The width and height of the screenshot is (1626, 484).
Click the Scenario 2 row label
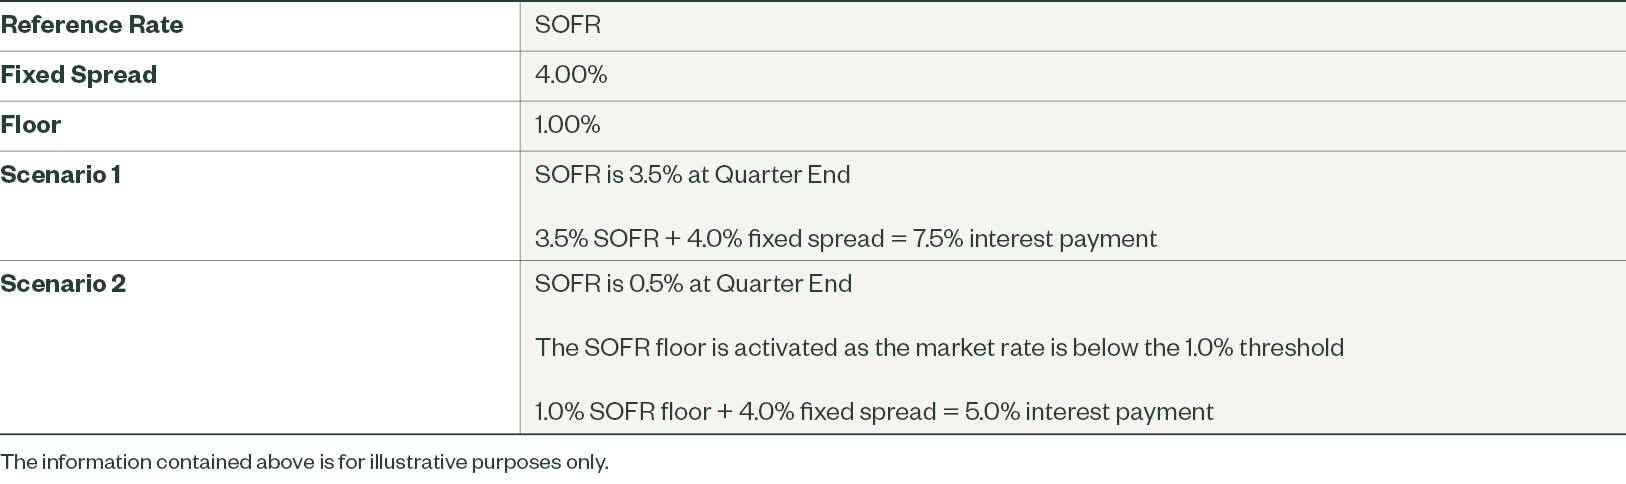63,284
